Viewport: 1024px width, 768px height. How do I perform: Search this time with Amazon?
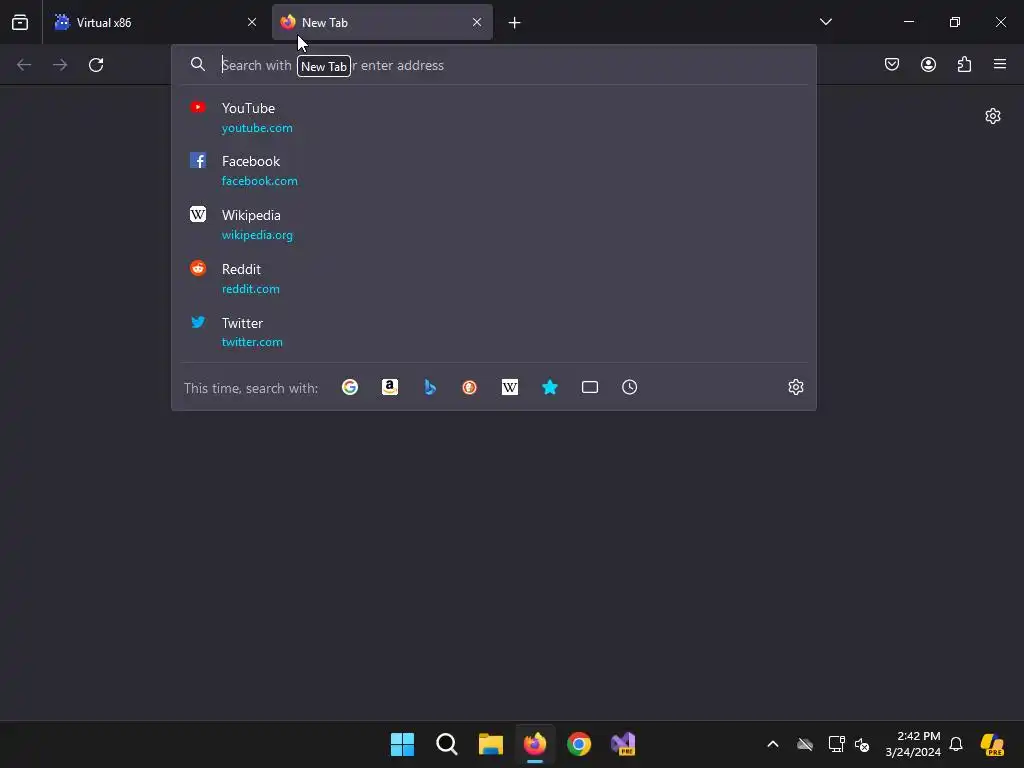(x=390, y=387)
